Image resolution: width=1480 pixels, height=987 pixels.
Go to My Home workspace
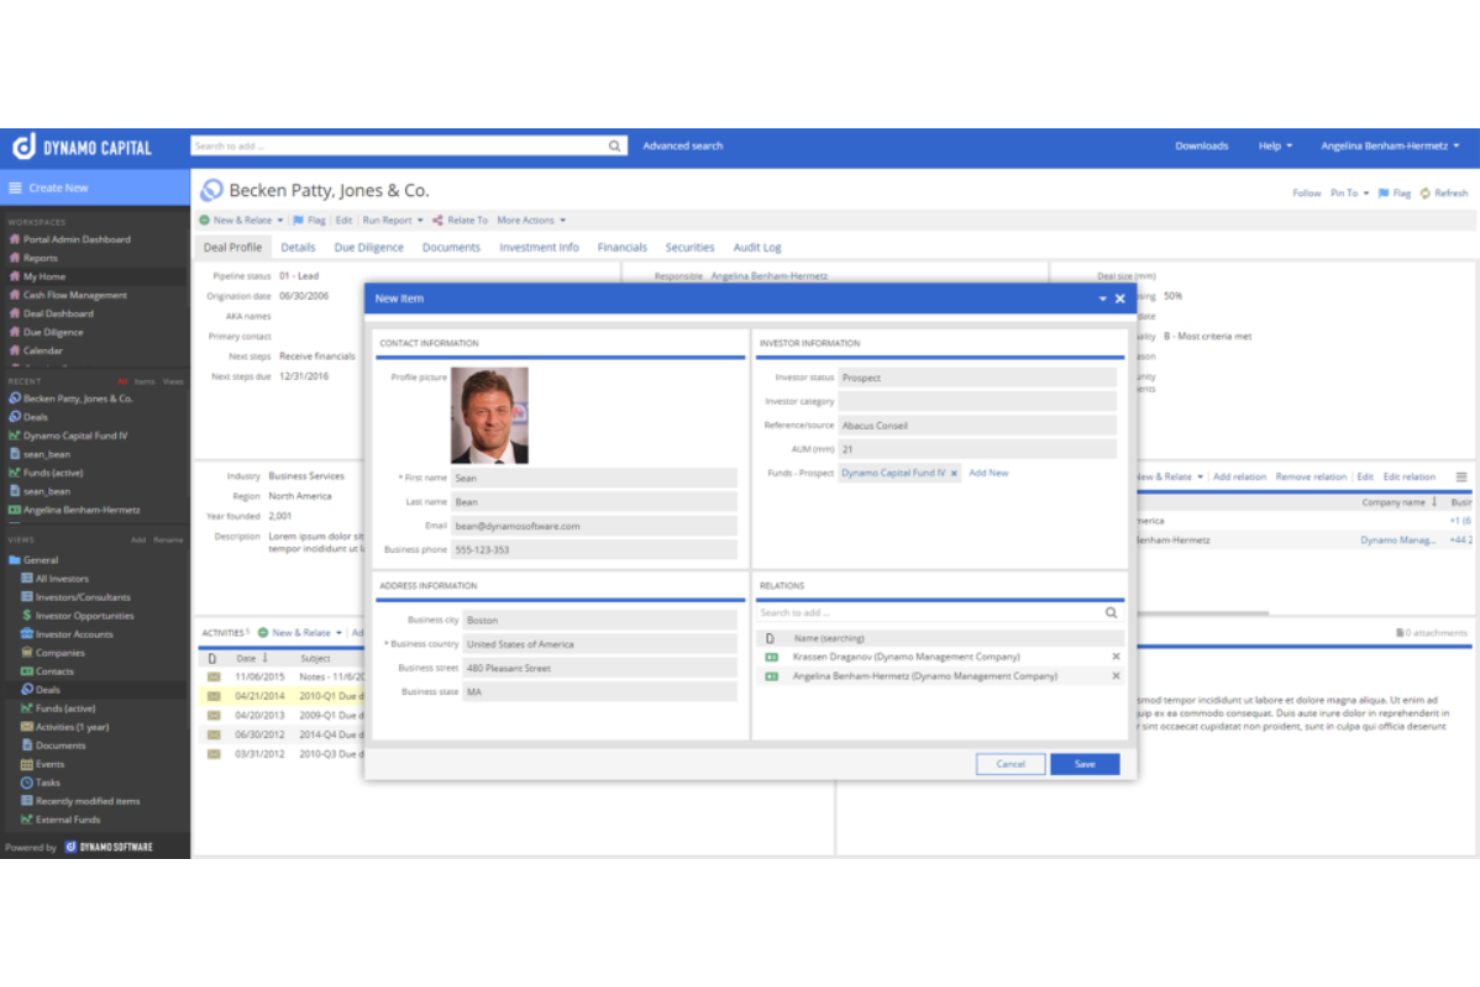tap(44, 277)
